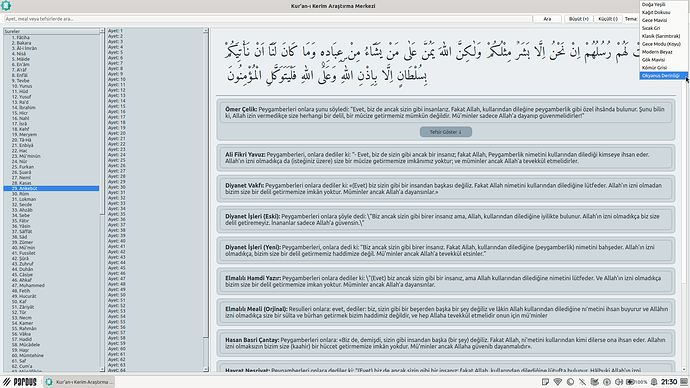Viewport: 690px width, 388px height.
Task: Open the notification bell icon
Action: [x=654, y=382]
